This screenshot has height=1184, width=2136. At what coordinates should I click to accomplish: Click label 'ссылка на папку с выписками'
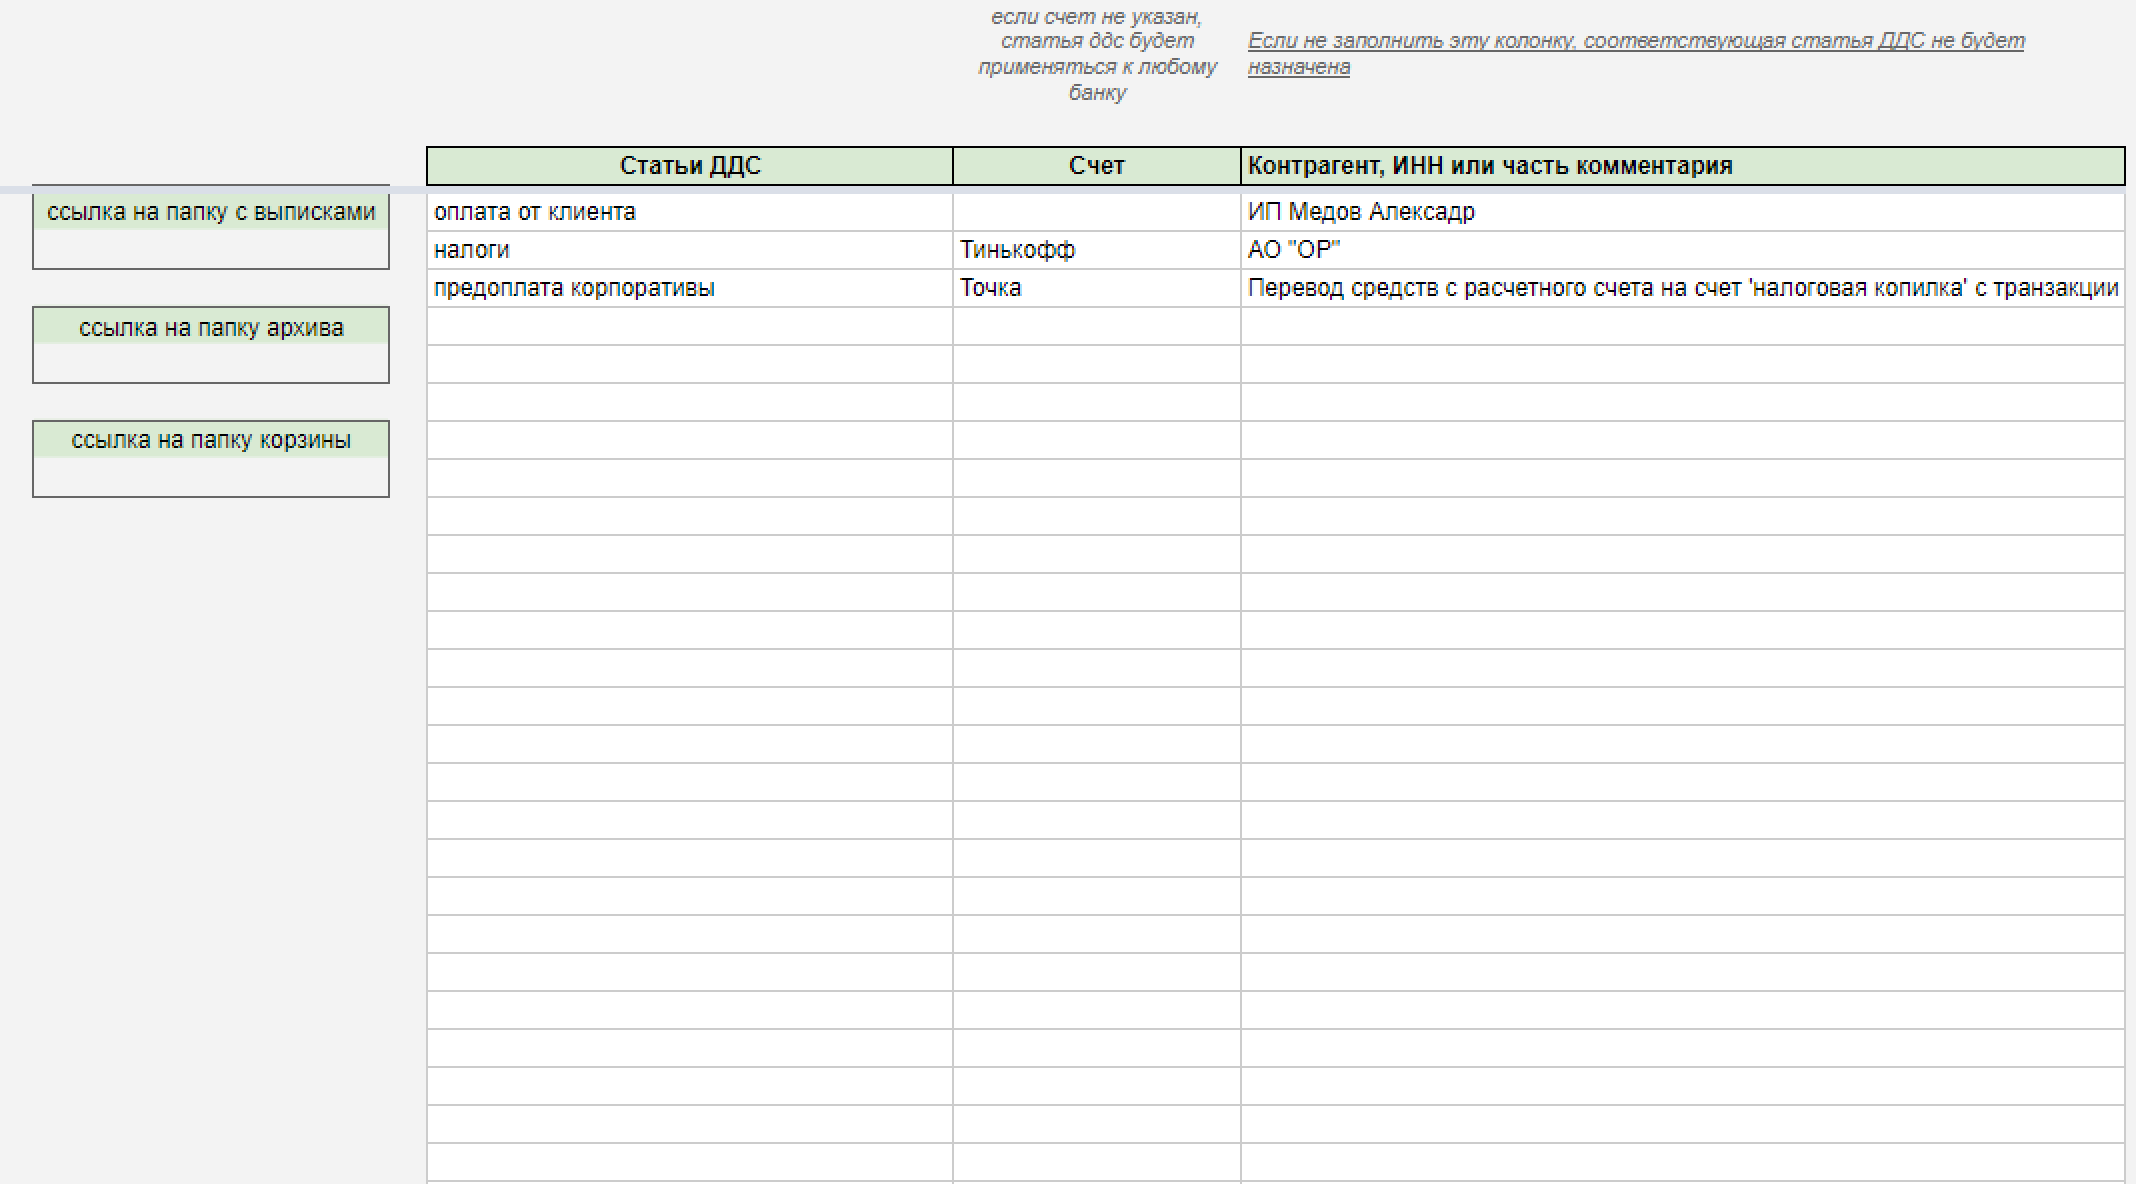[211, 212]
